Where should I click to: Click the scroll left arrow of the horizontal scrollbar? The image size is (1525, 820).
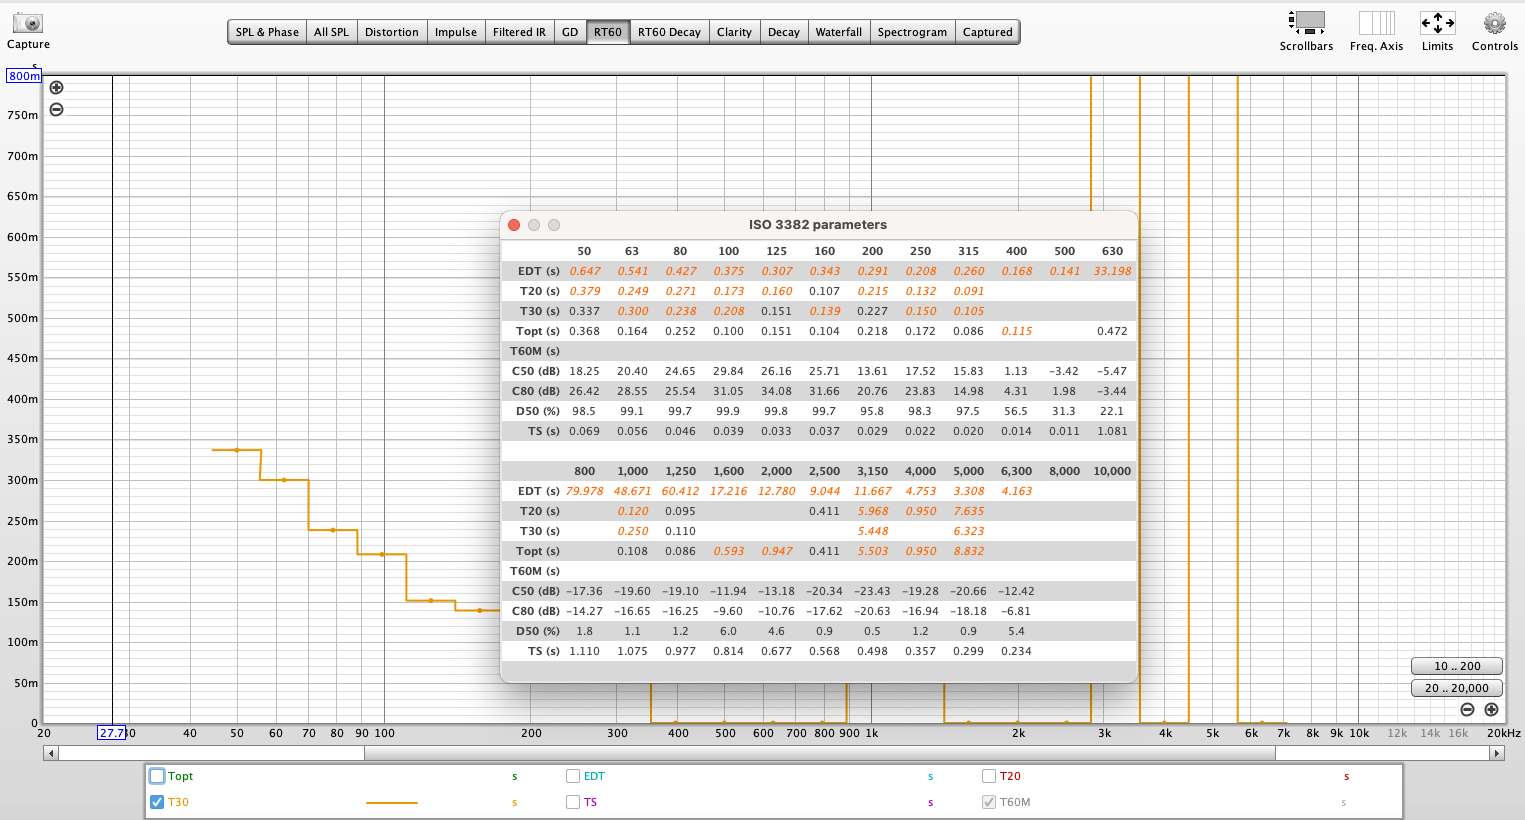(x=50, y=753)
